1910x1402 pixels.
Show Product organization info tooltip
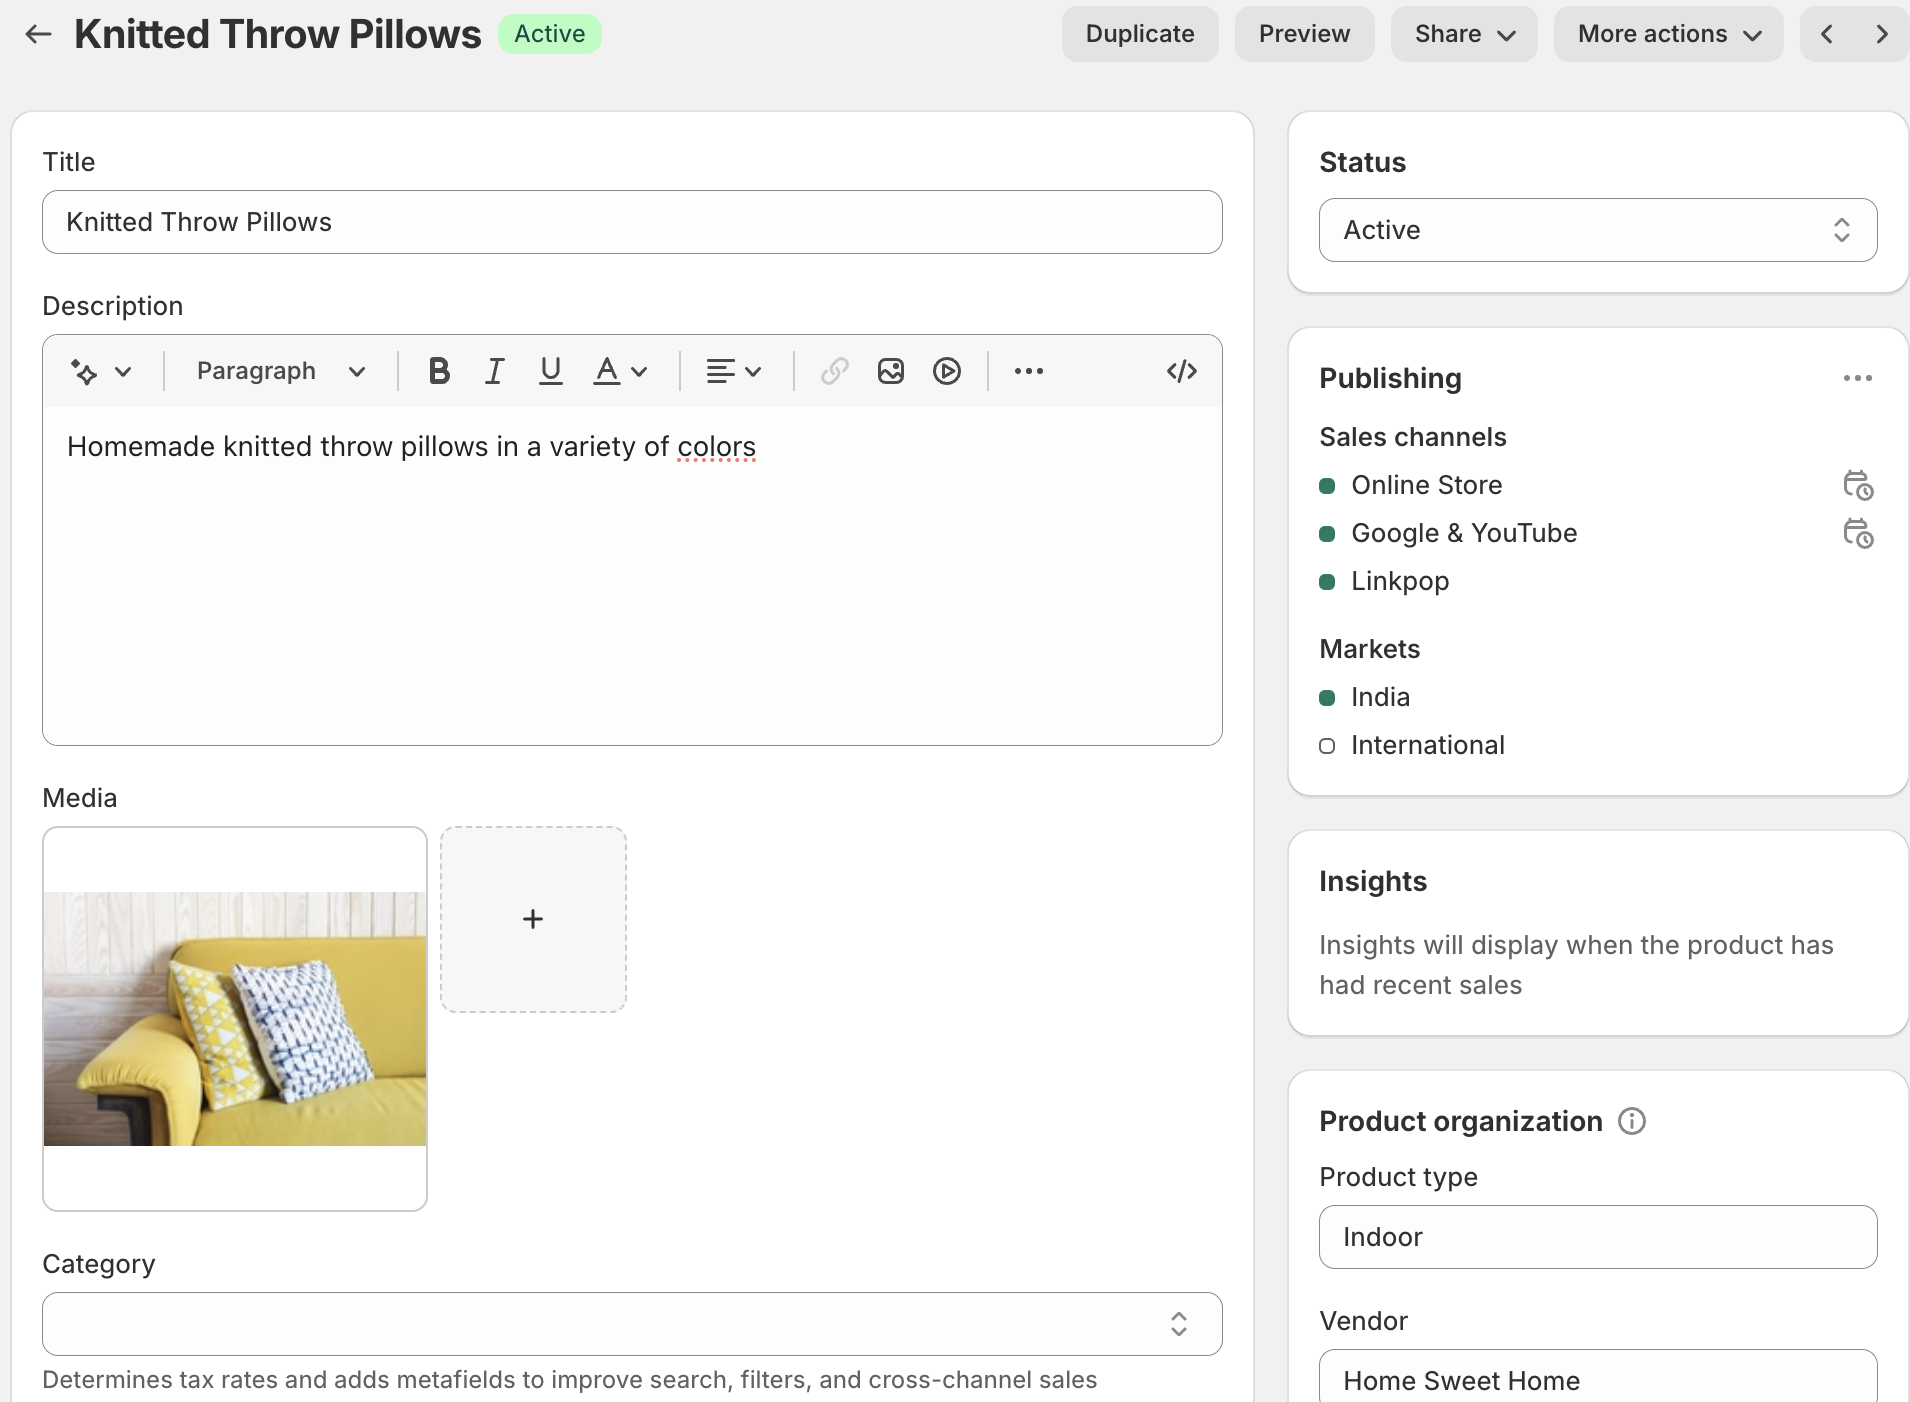[1632, 1121]
